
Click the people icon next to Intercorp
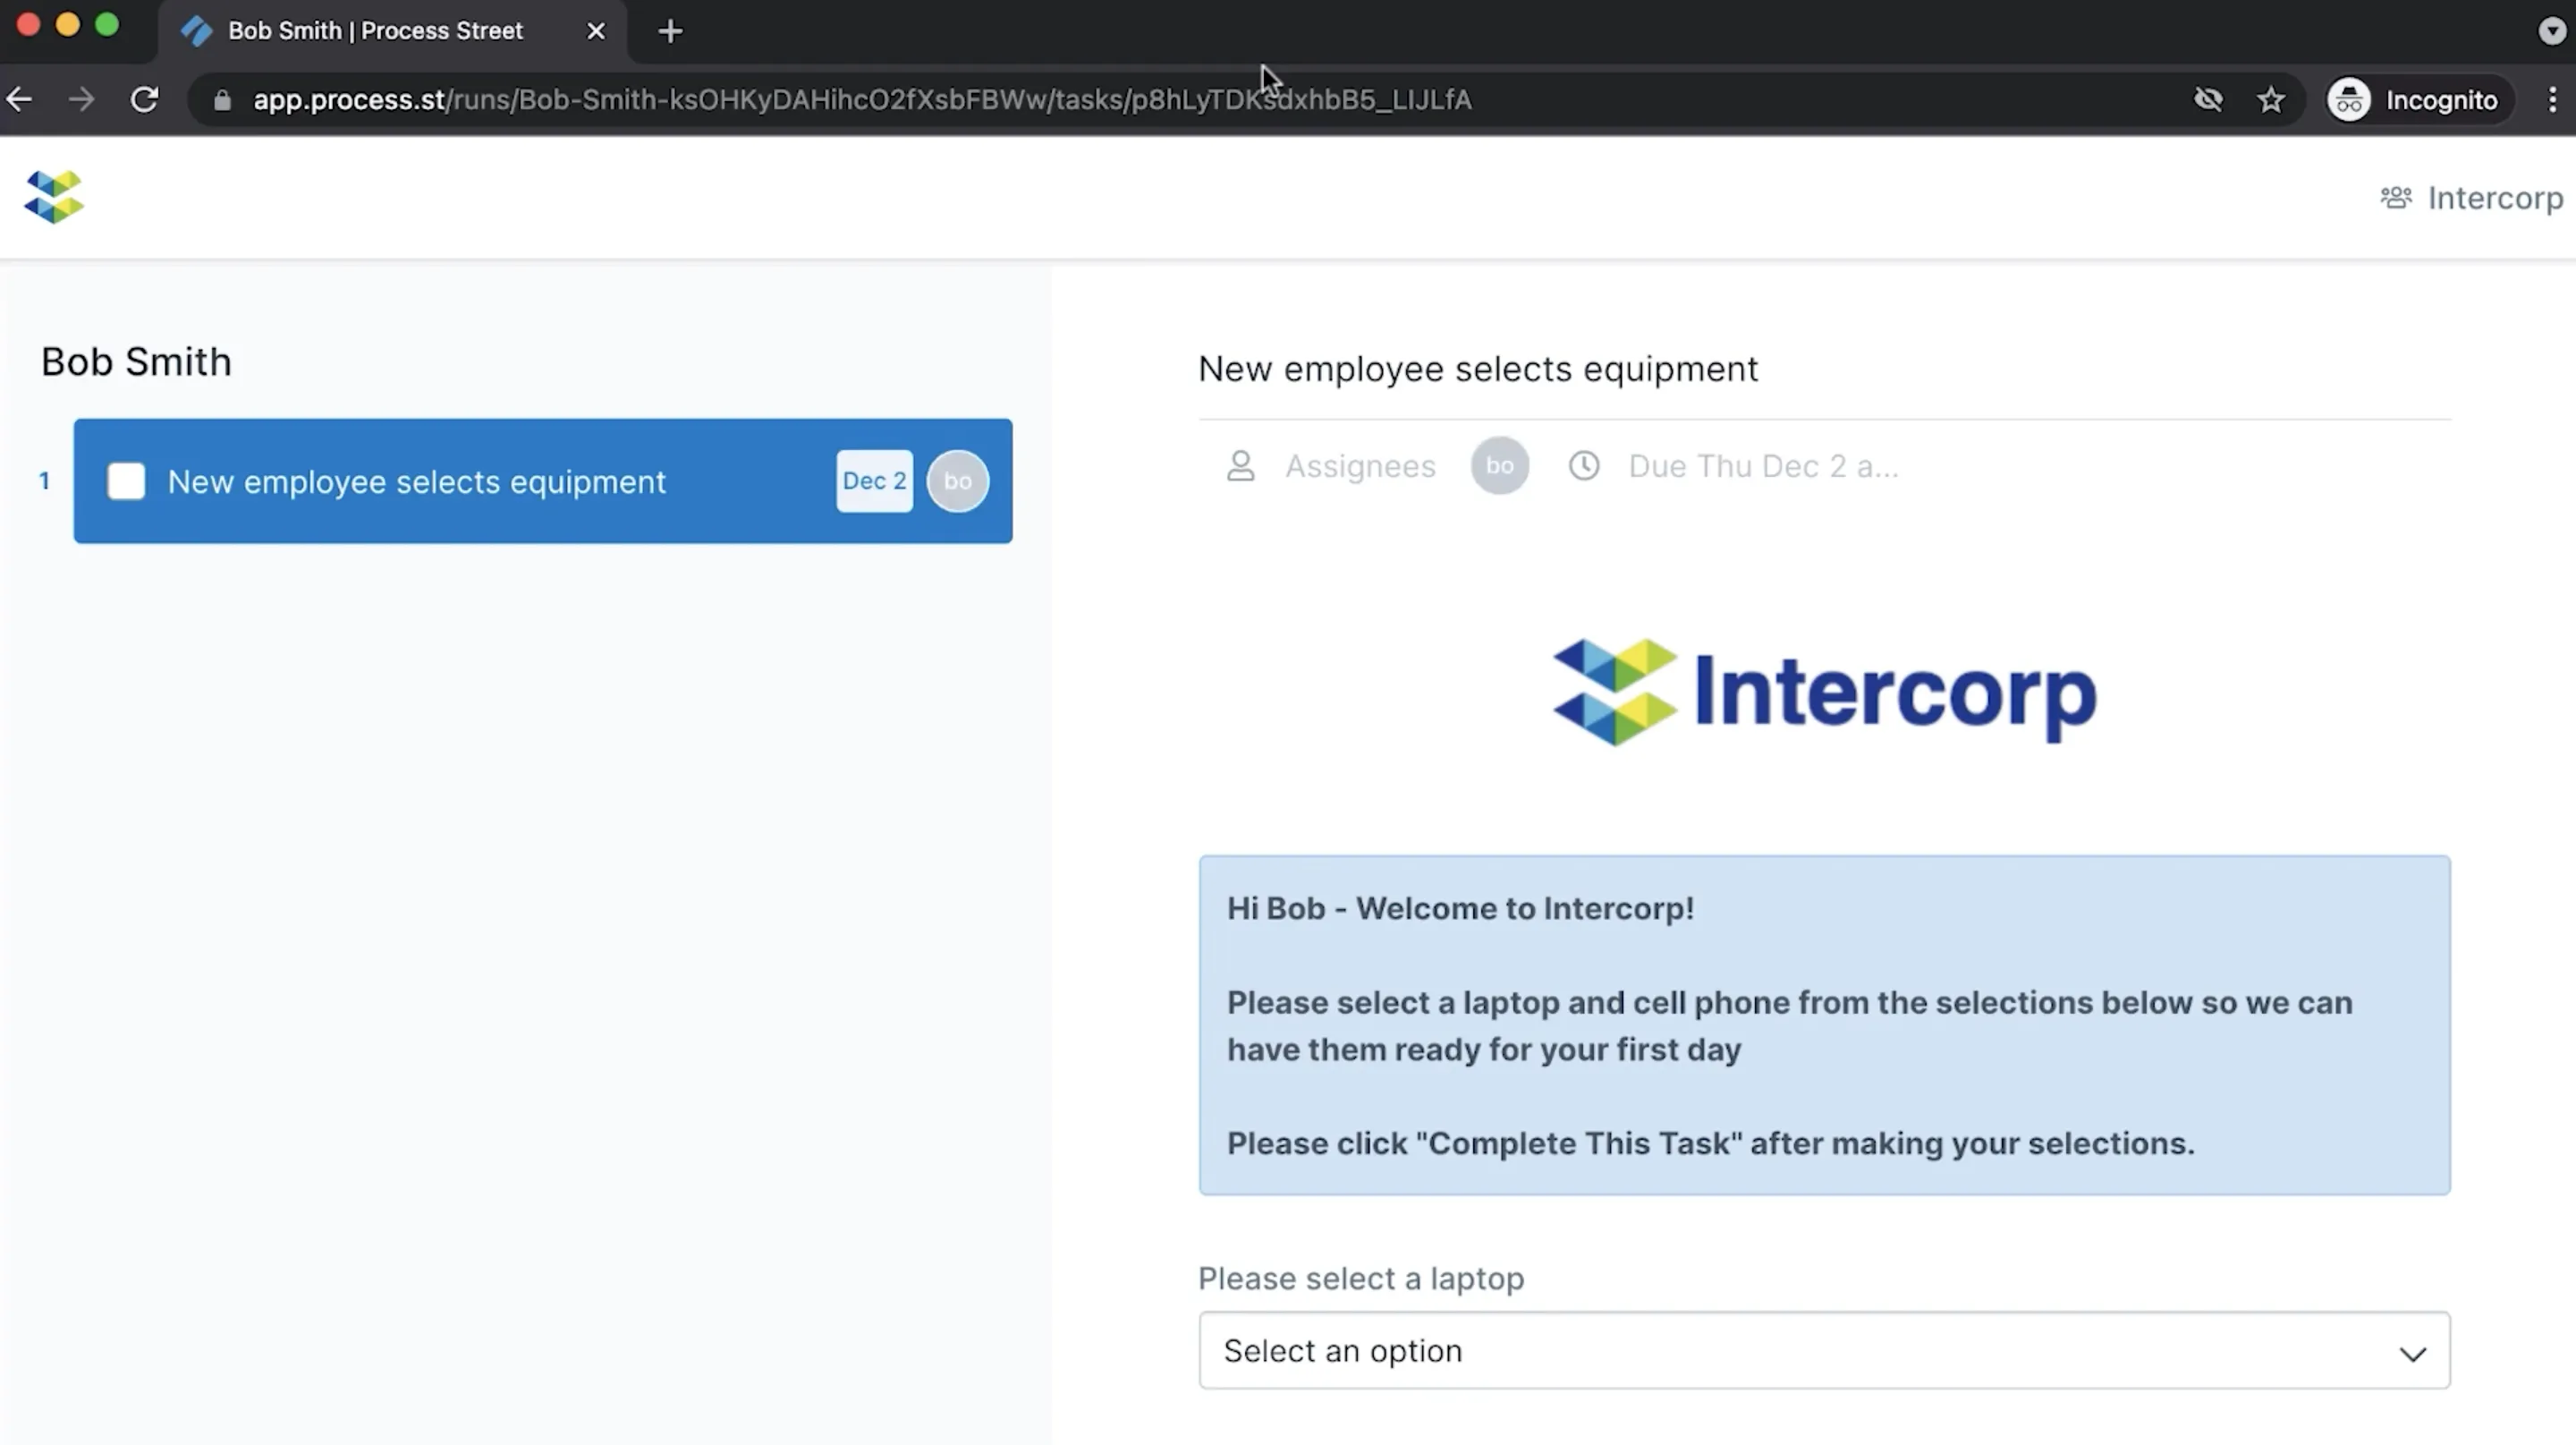click(x=2395, y=198)
